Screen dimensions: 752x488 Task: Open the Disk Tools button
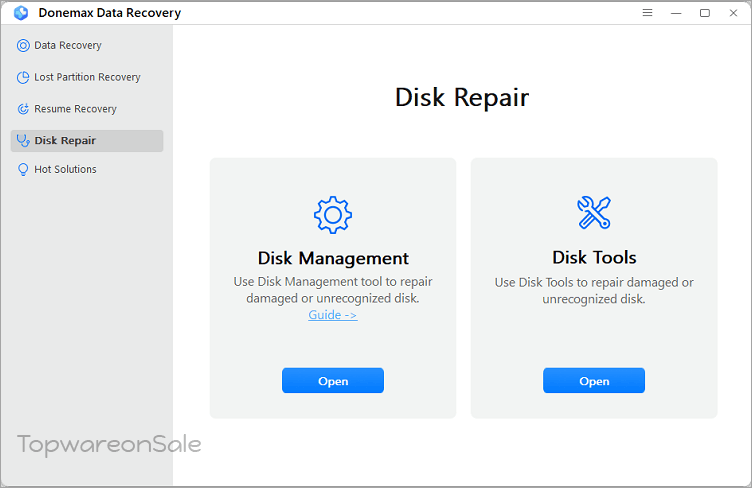pos(594,381)
